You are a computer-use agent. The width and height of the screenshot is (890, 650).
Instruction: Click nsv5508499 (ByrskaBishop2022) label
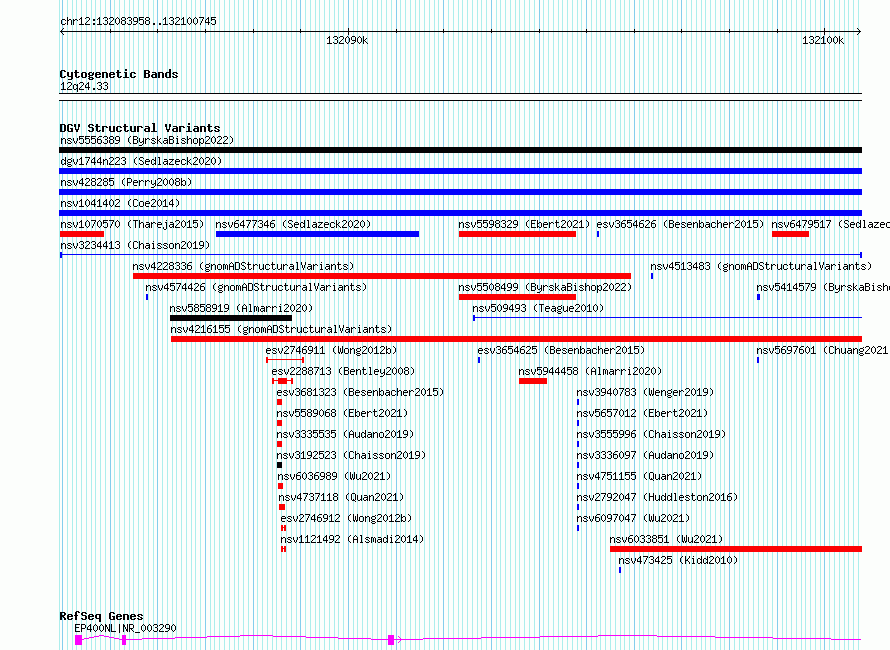pyautogui.click(x=545, y=287)
